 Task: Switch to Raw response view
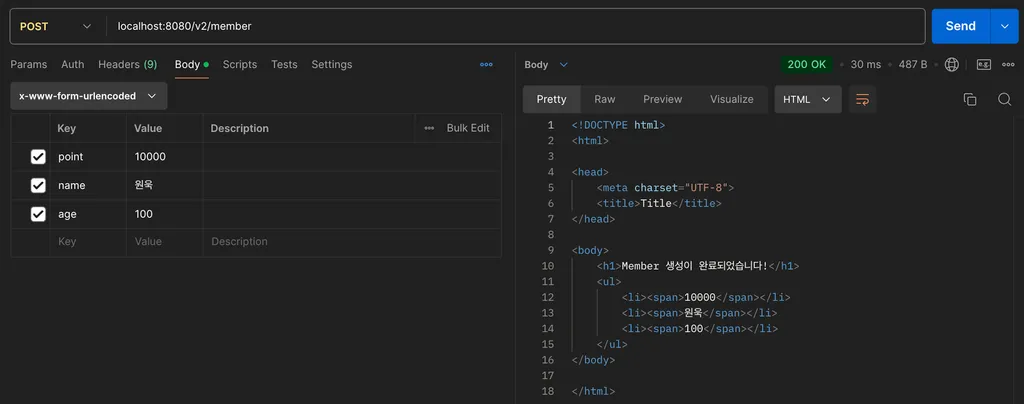point(605,99)
